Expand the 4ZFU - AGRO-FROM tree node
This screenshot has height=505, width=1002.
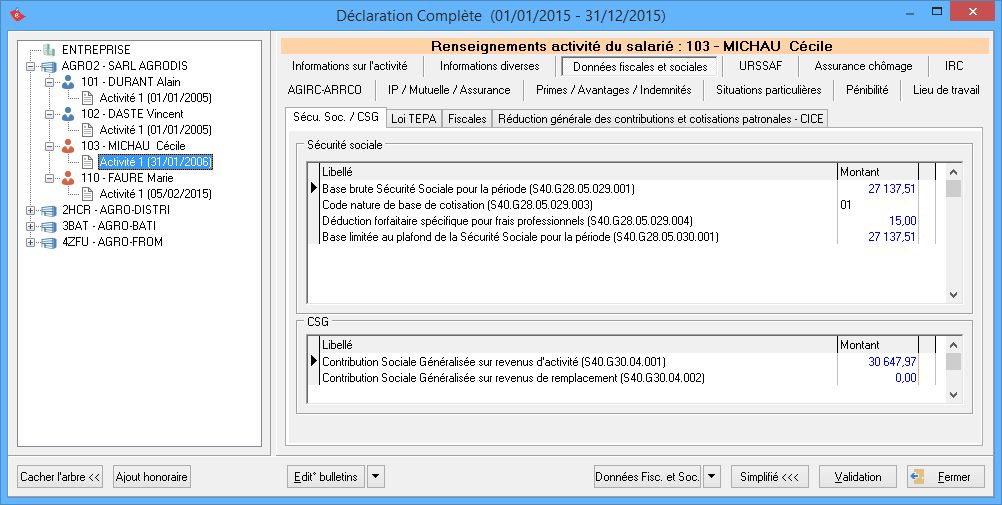[30, 242]
